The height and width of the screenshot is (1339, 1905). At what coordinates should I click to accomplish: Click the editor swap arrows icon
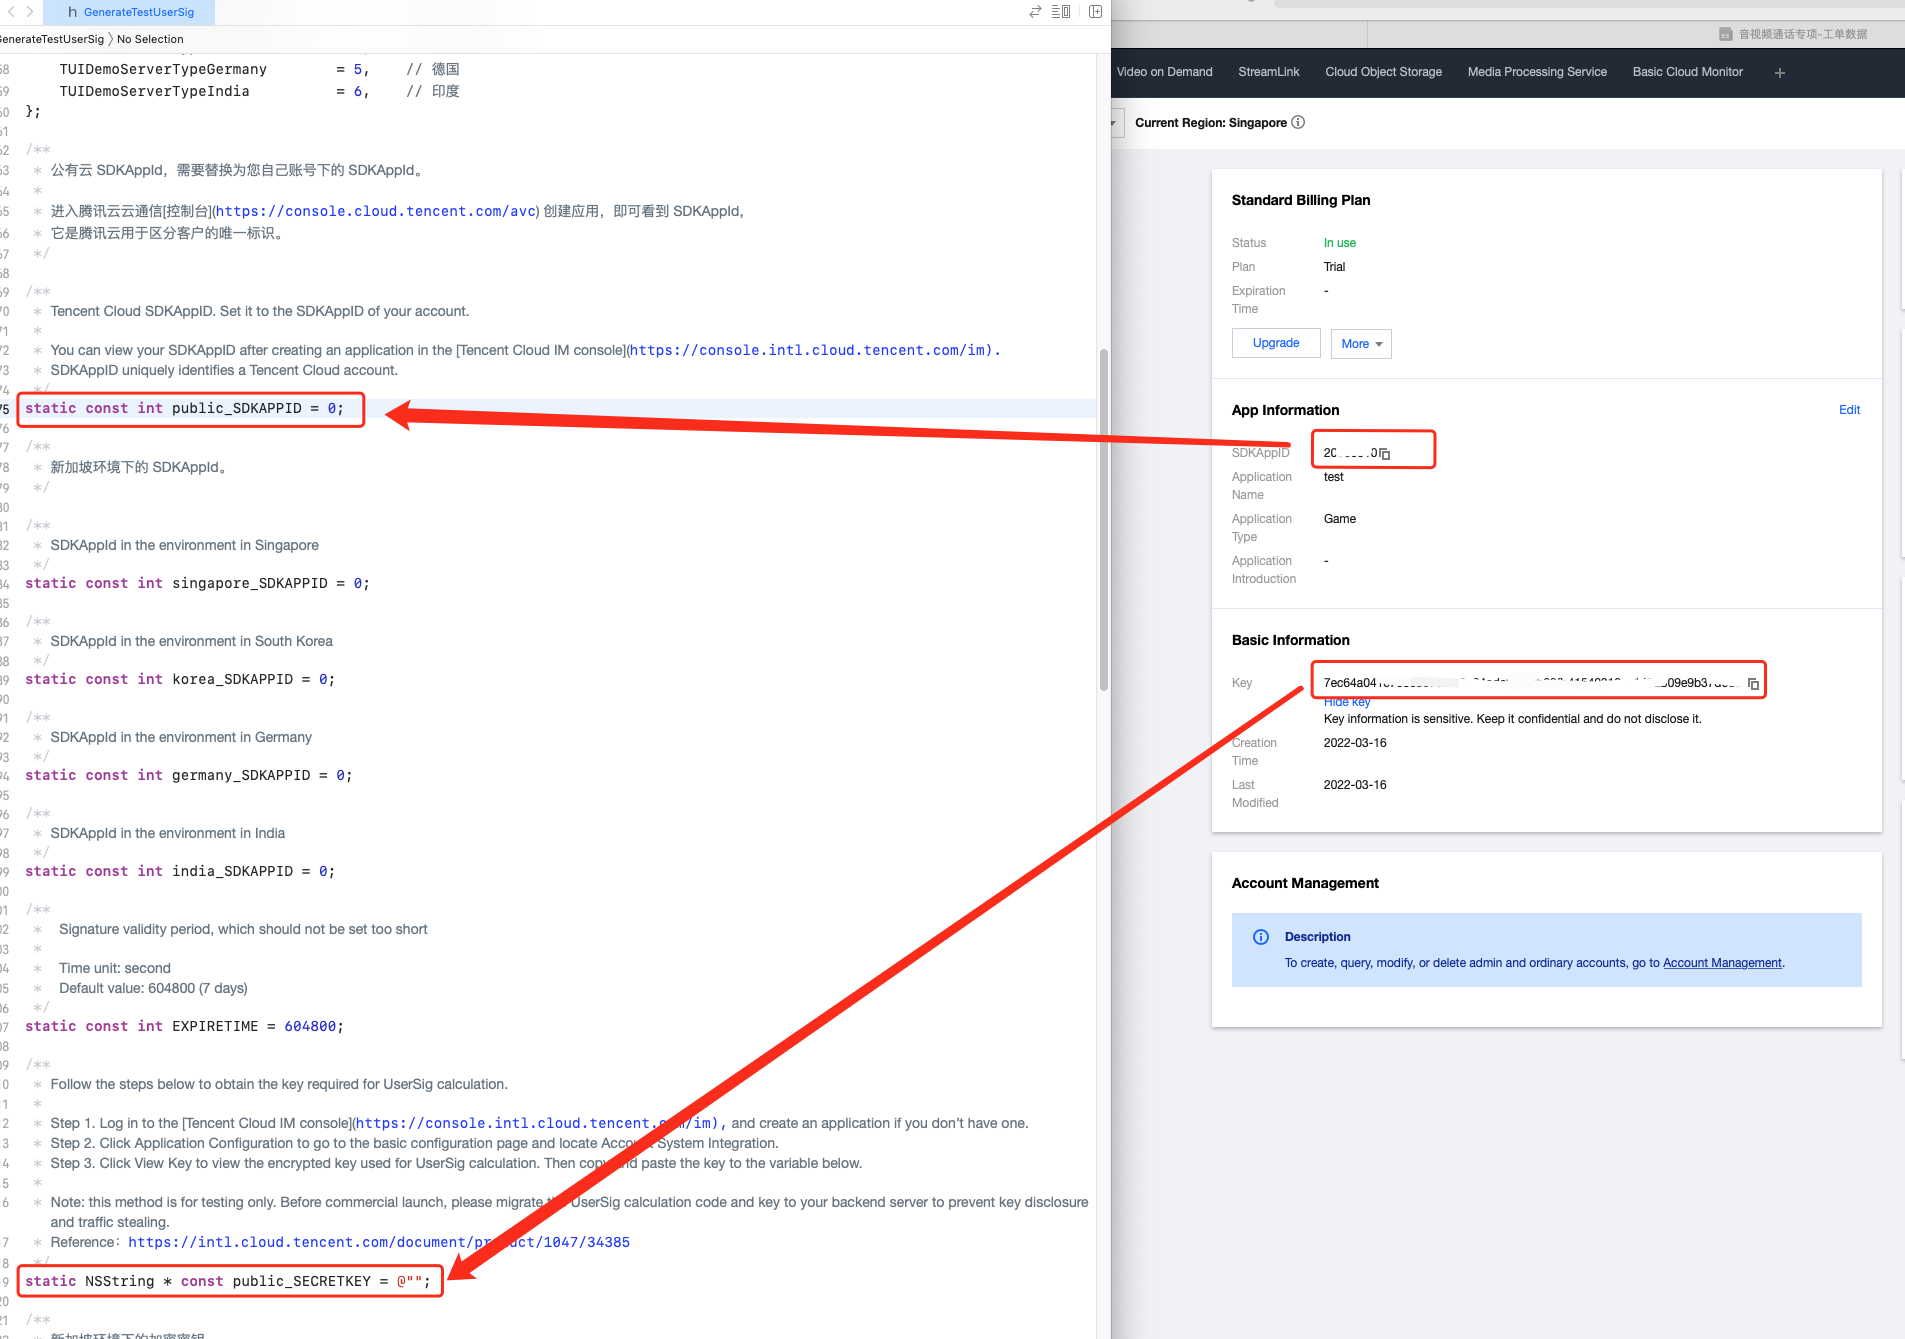[1035, 12]
